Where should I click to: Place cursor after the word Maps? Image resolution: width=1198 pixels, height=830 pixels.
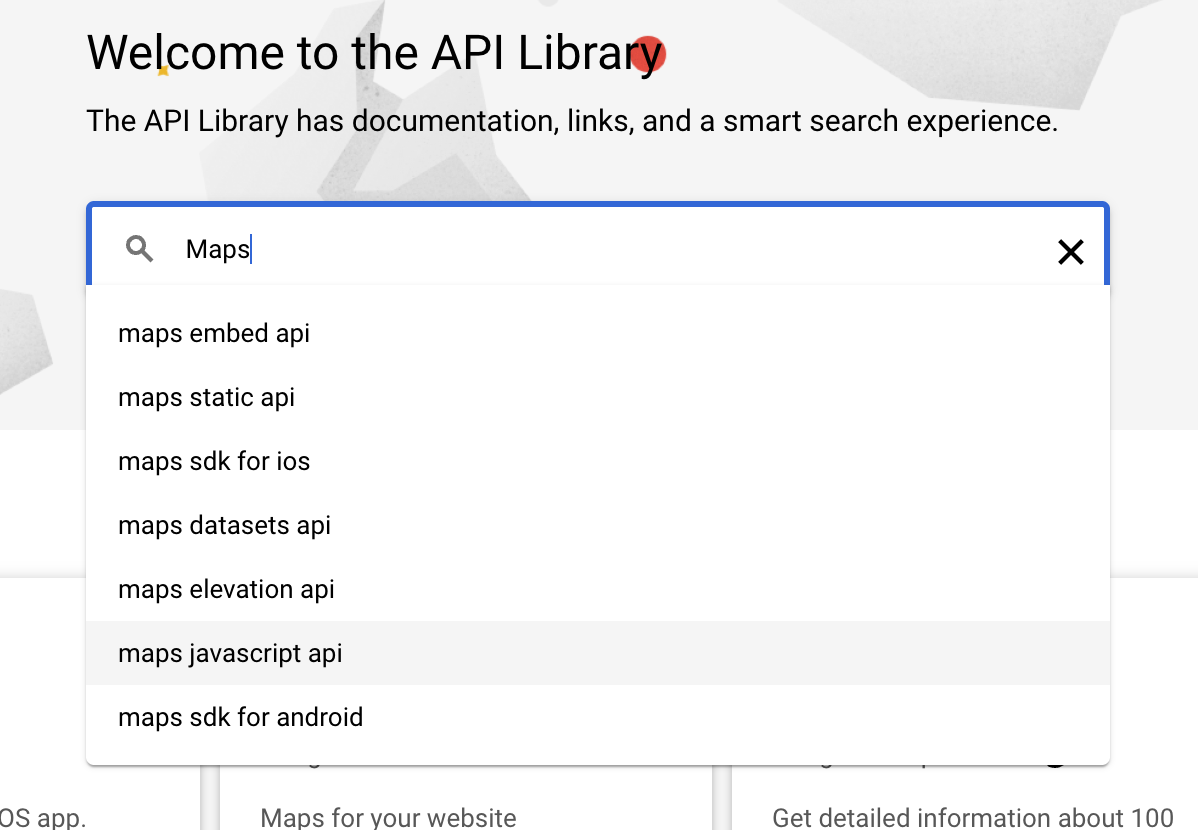251,249
